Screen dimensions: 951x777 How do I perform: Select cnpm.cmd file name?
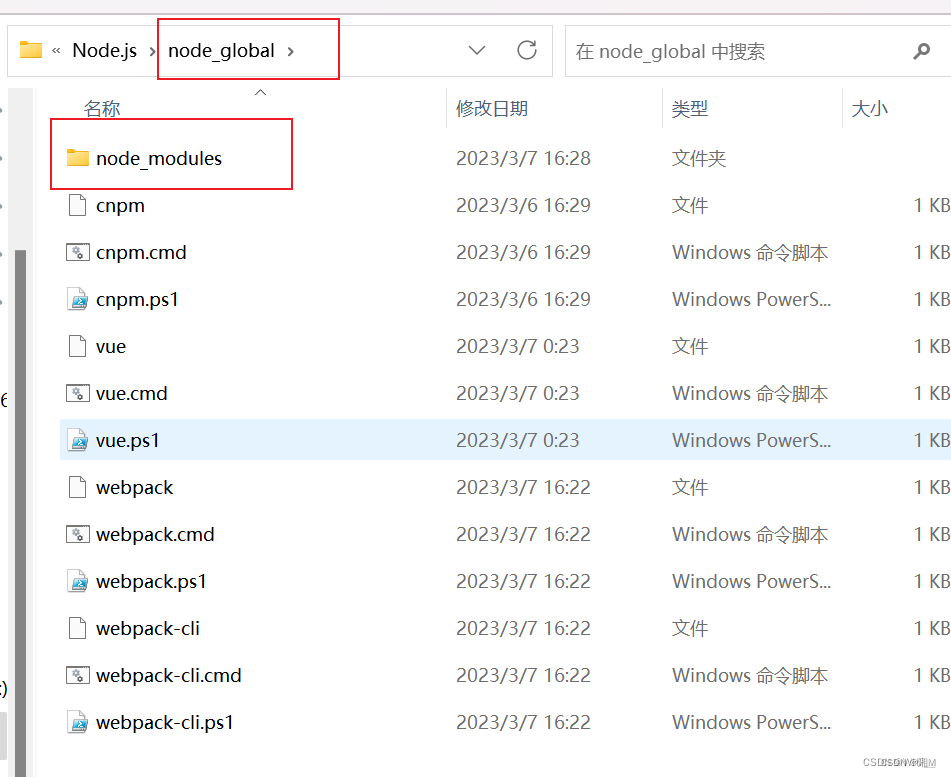tap(141, 253)
